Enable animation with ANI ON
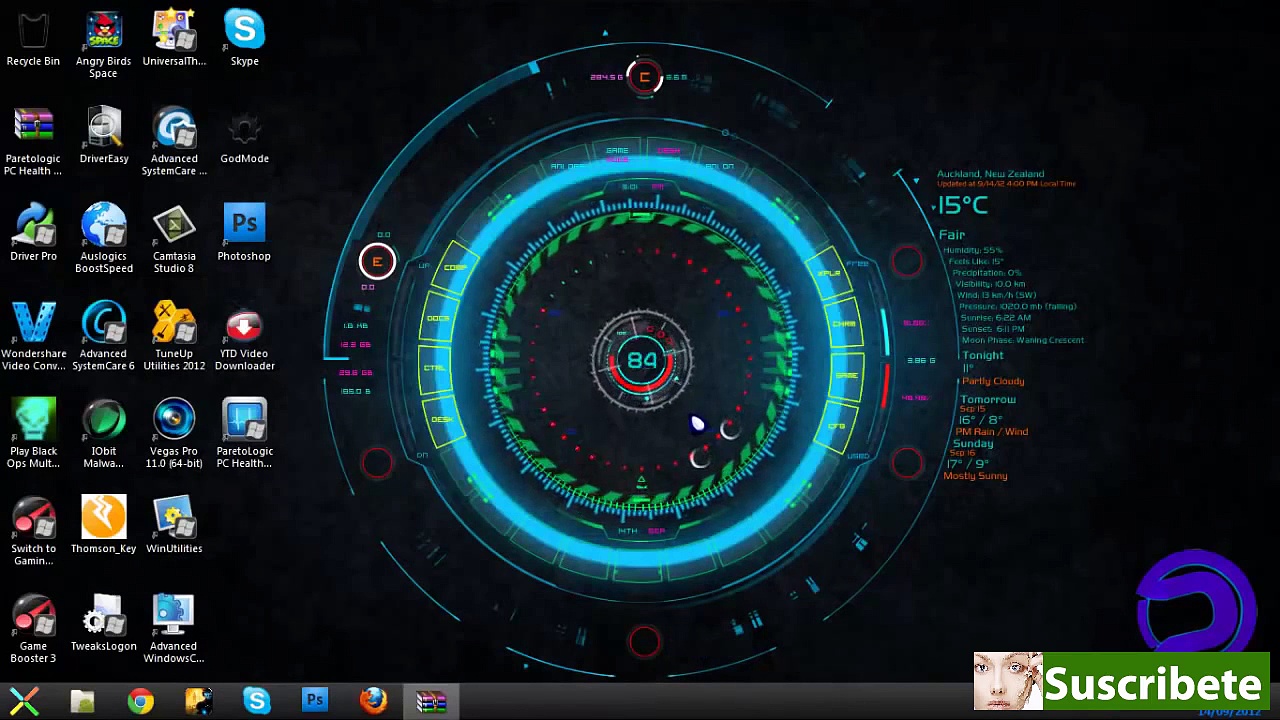 719,166
